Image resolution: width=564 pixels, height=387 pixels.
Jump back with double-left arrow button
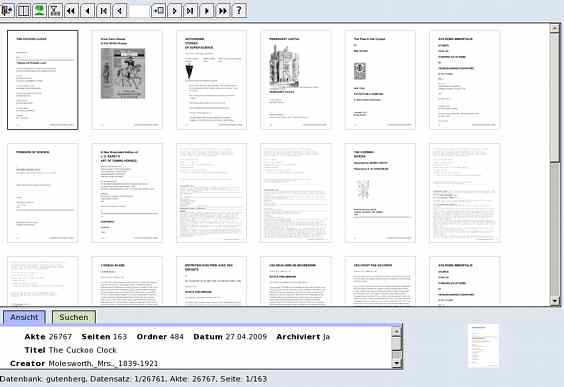pos(71,10)
